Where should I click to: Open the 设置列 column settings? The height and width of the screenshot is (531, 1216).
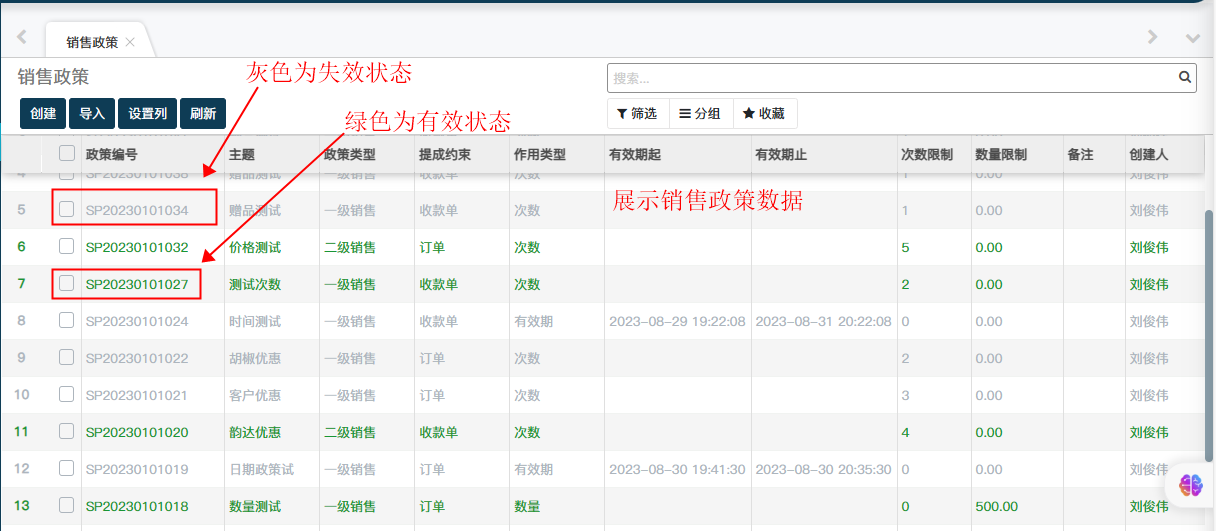coord(147,114)
